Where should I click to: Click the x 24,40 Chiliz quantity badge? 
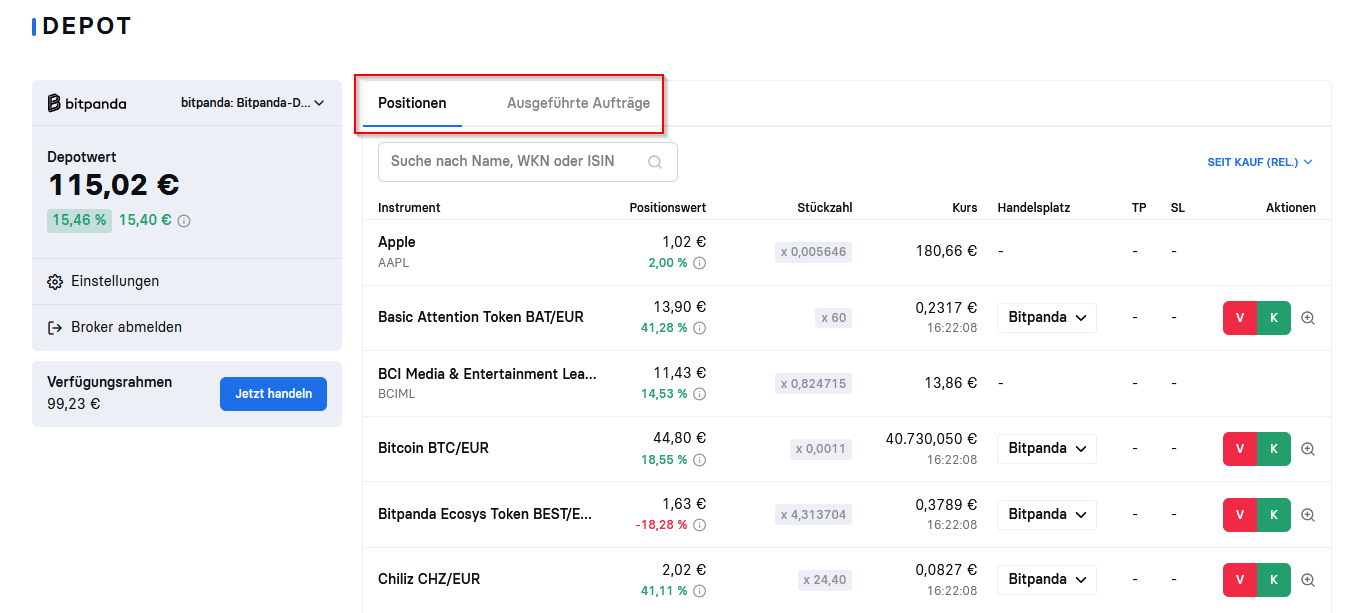825,580
